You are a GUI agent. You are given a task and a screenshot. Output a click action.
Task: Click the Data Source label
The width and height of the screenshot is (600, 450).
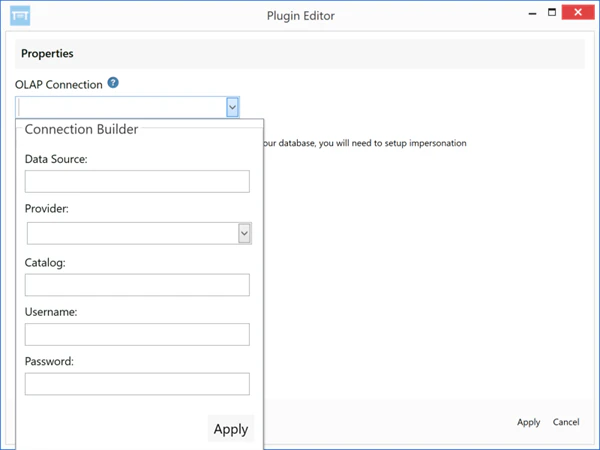(56, 159)
